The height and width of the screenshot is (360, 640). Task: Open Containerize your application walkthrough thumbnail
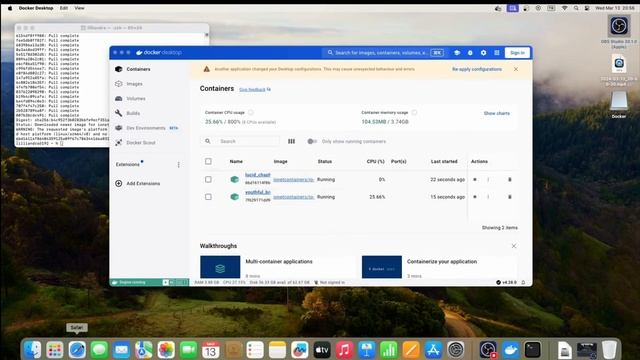click(382, 267)
